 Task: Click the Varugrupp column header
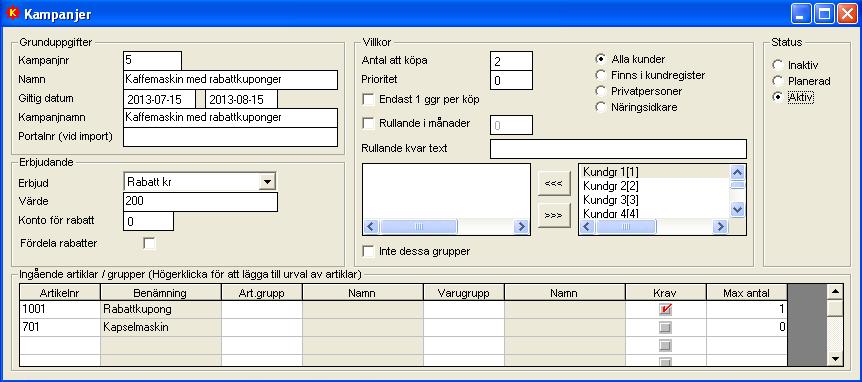[x=463, y=293]
